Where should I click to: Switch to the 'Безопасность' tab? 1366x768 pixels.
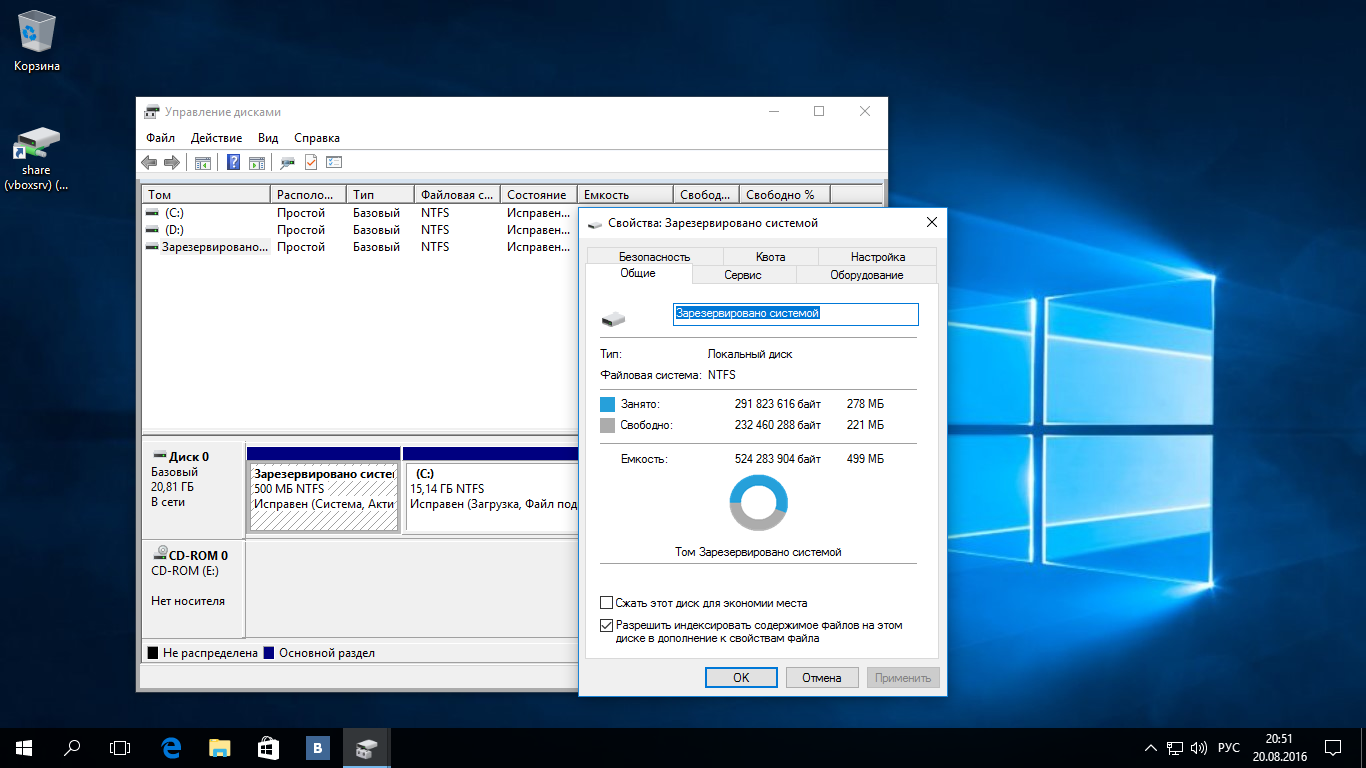coord(654,257)
